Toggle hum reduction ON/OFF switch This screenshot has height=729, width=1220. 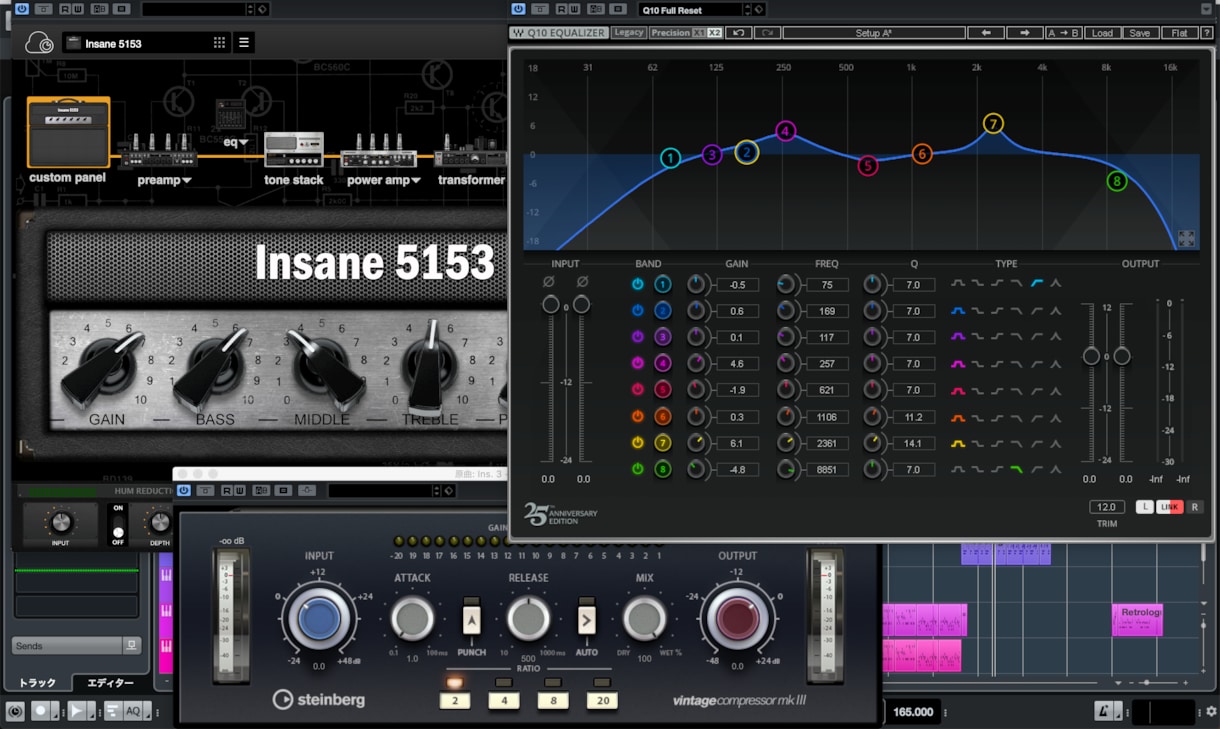click(x=118, y=523)
